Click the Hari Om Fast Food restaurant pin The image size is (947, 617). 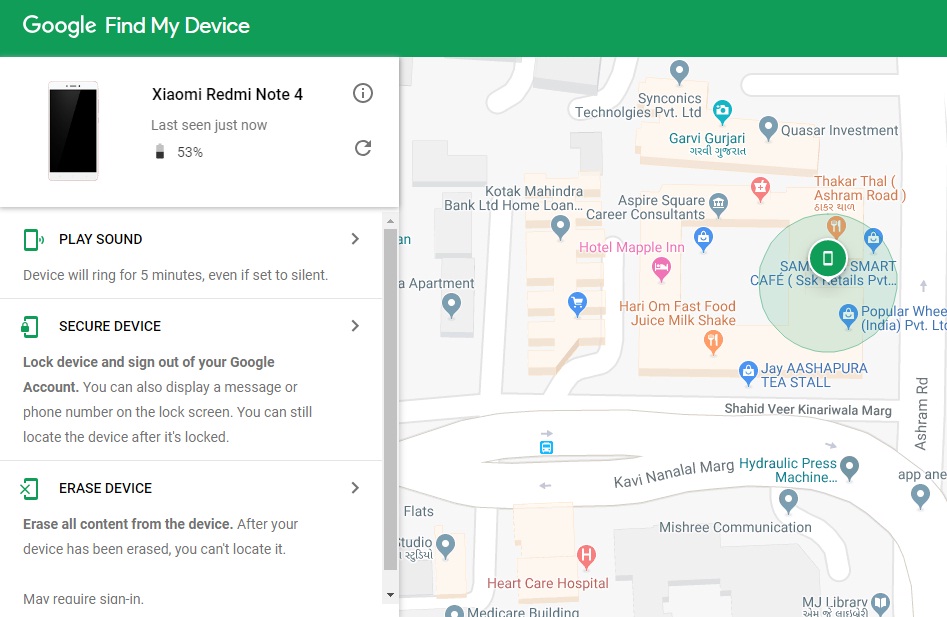[713, 342]
